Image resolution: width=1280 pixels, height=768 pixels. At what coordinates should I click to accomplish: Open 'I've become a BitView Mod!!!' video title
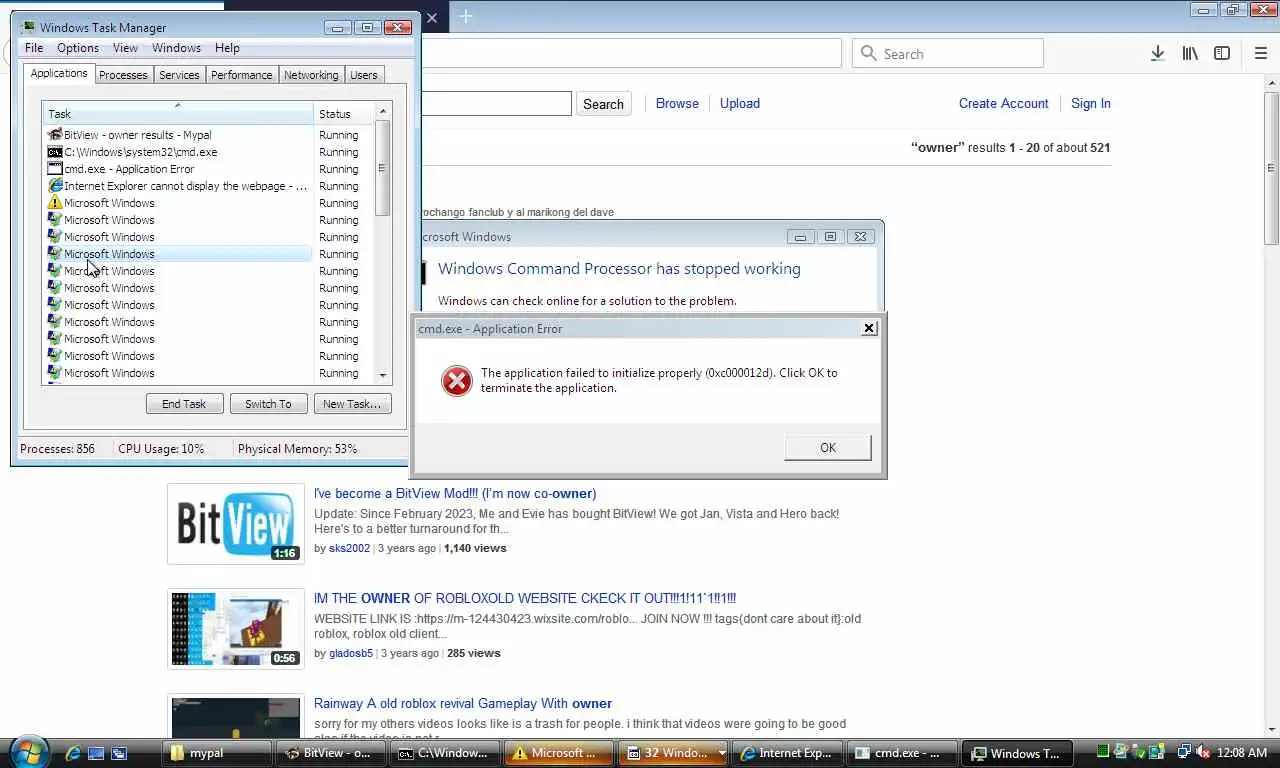(x=455, y=493)
